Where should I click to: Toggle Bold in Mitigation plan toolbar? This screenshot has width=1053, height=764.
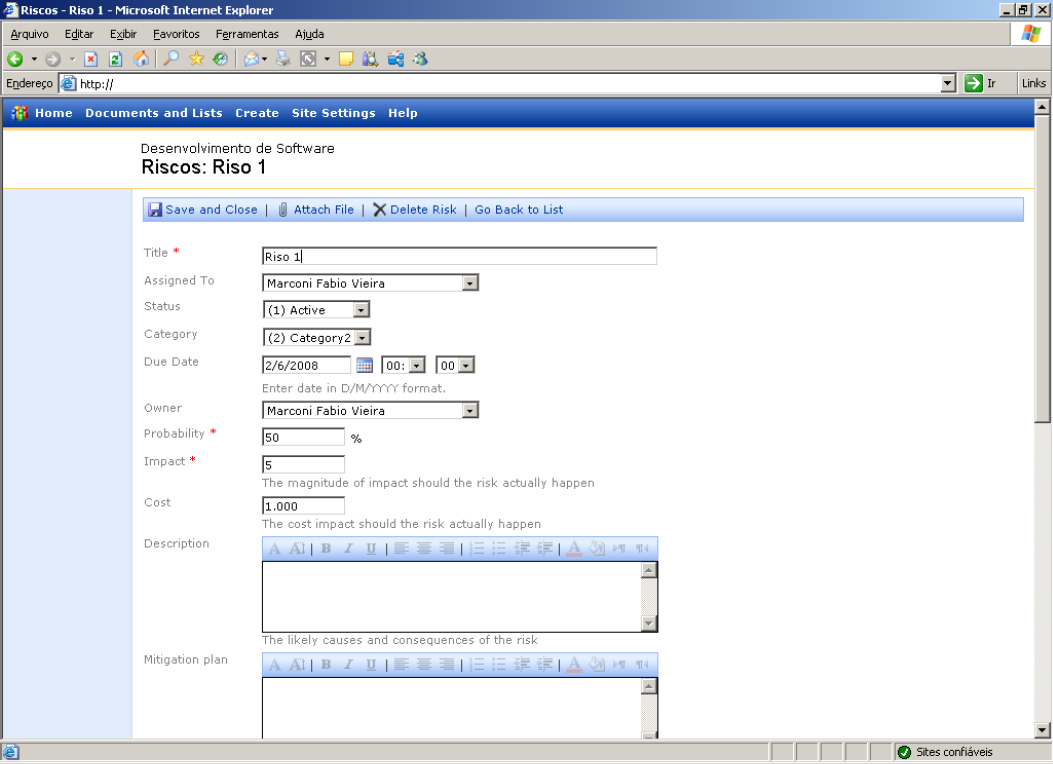coord(326,665)
